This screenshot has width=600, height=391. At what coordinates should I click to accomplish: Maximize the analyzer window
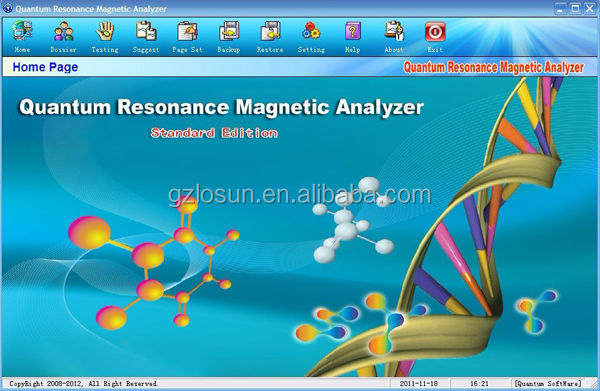pyautogui.click(x=575, y=8)
